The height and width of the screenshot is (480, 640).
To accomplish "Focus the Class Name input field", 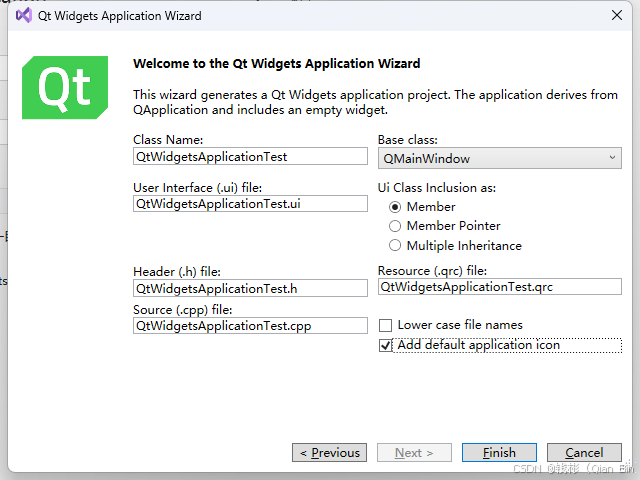I will pyautogui.click(x=250, y=156).
